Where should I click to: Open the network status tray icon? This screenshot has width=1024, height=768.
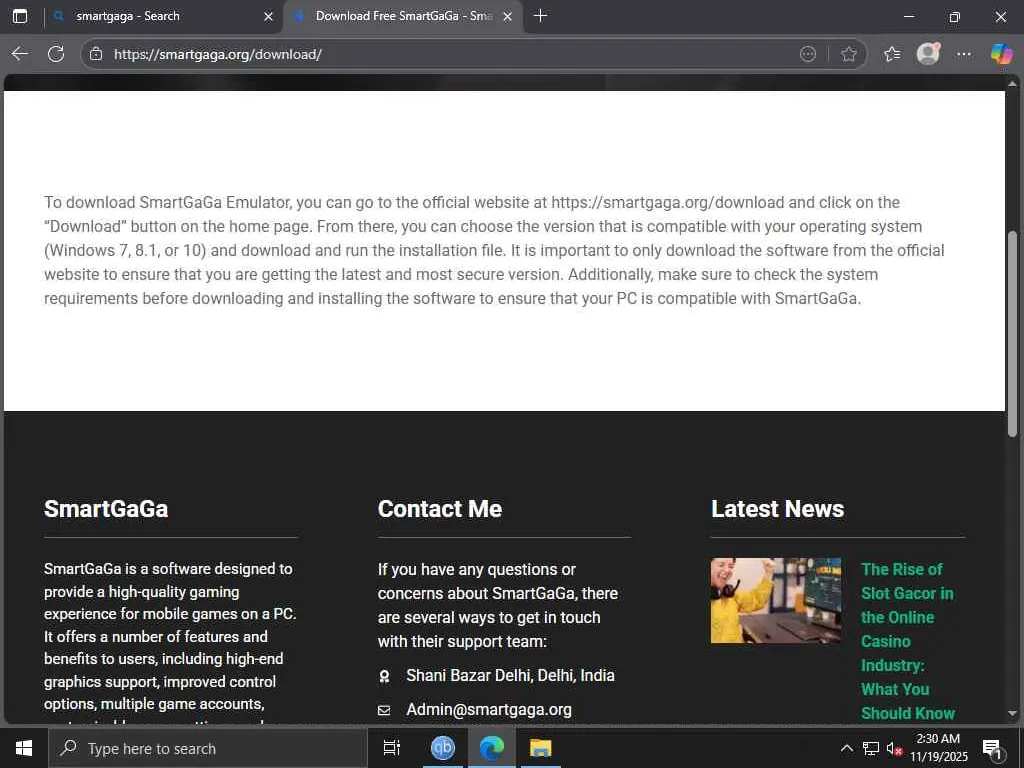(x=871, y=748)
